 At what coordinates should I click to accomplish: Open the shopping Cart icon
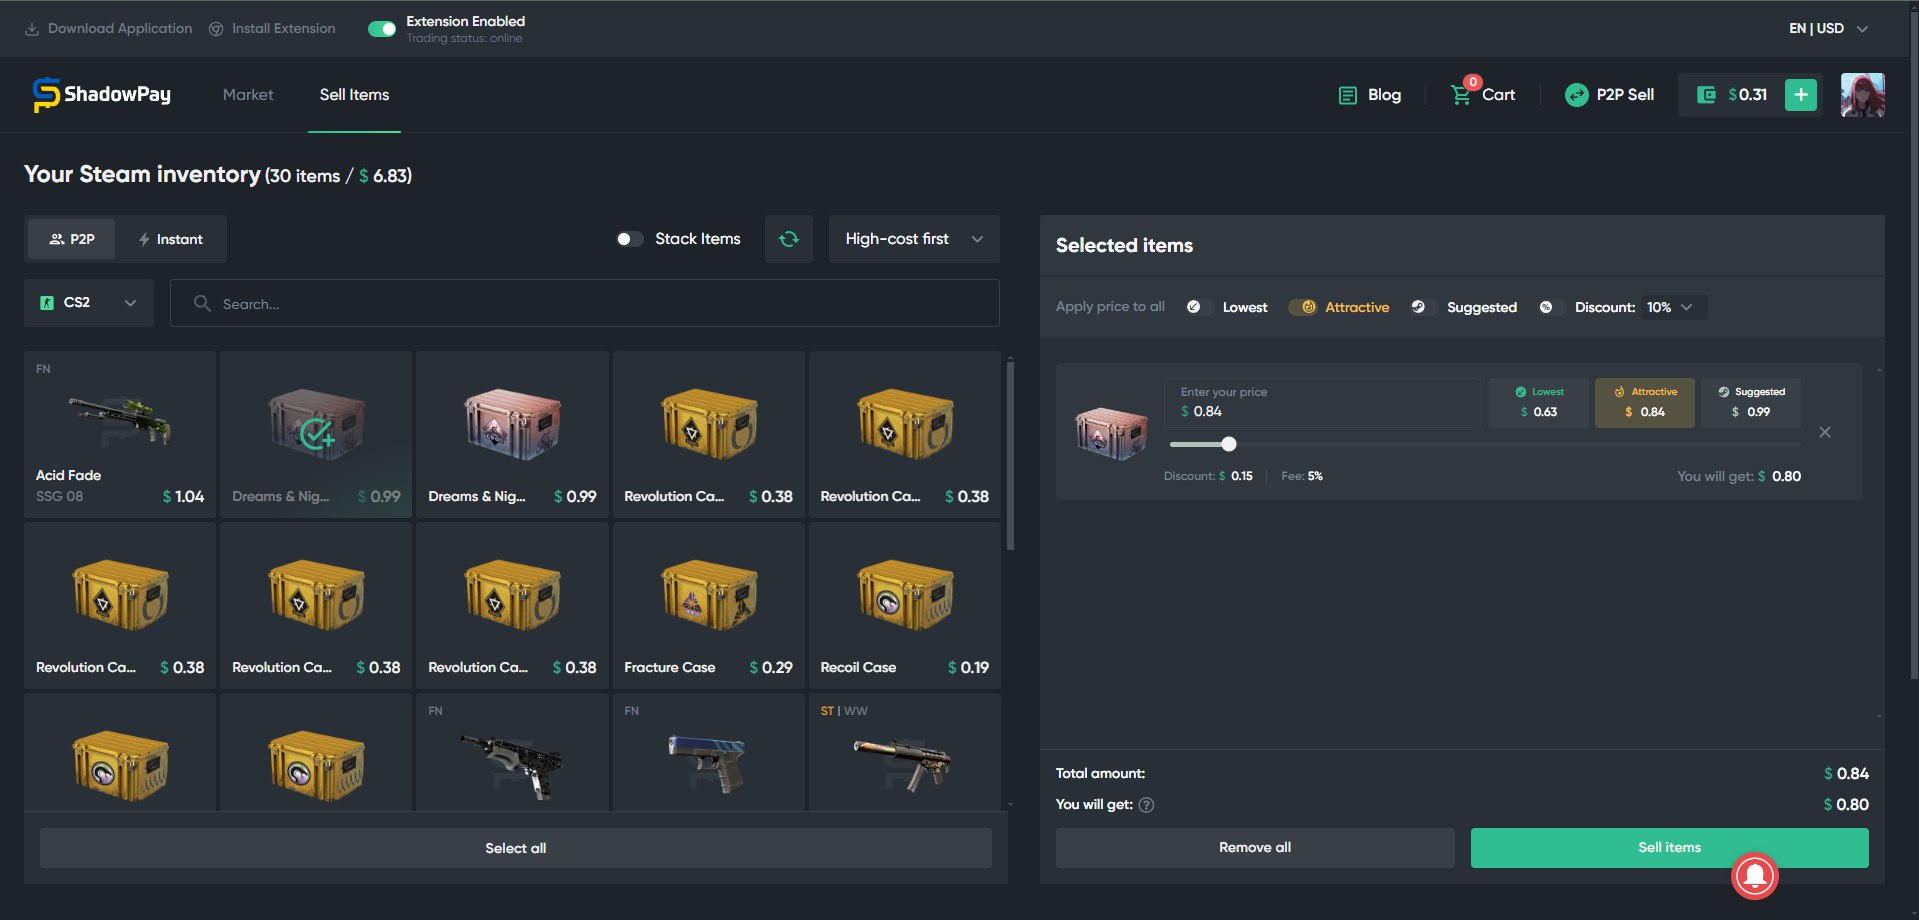1461,95
